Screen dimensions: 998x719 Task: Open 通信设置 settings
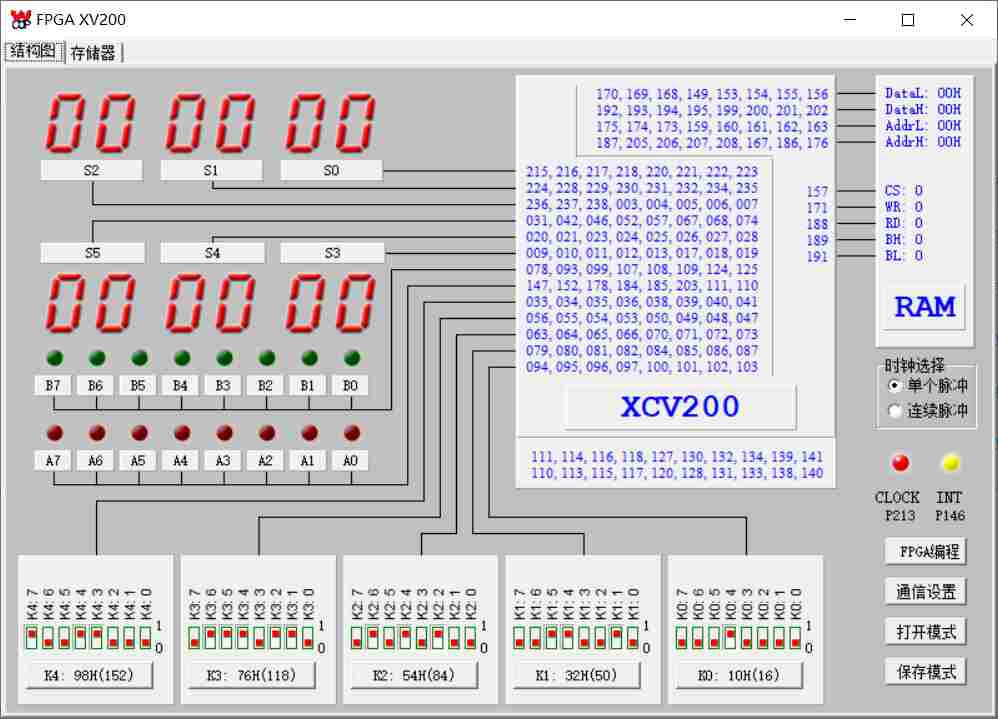(926, 591)
